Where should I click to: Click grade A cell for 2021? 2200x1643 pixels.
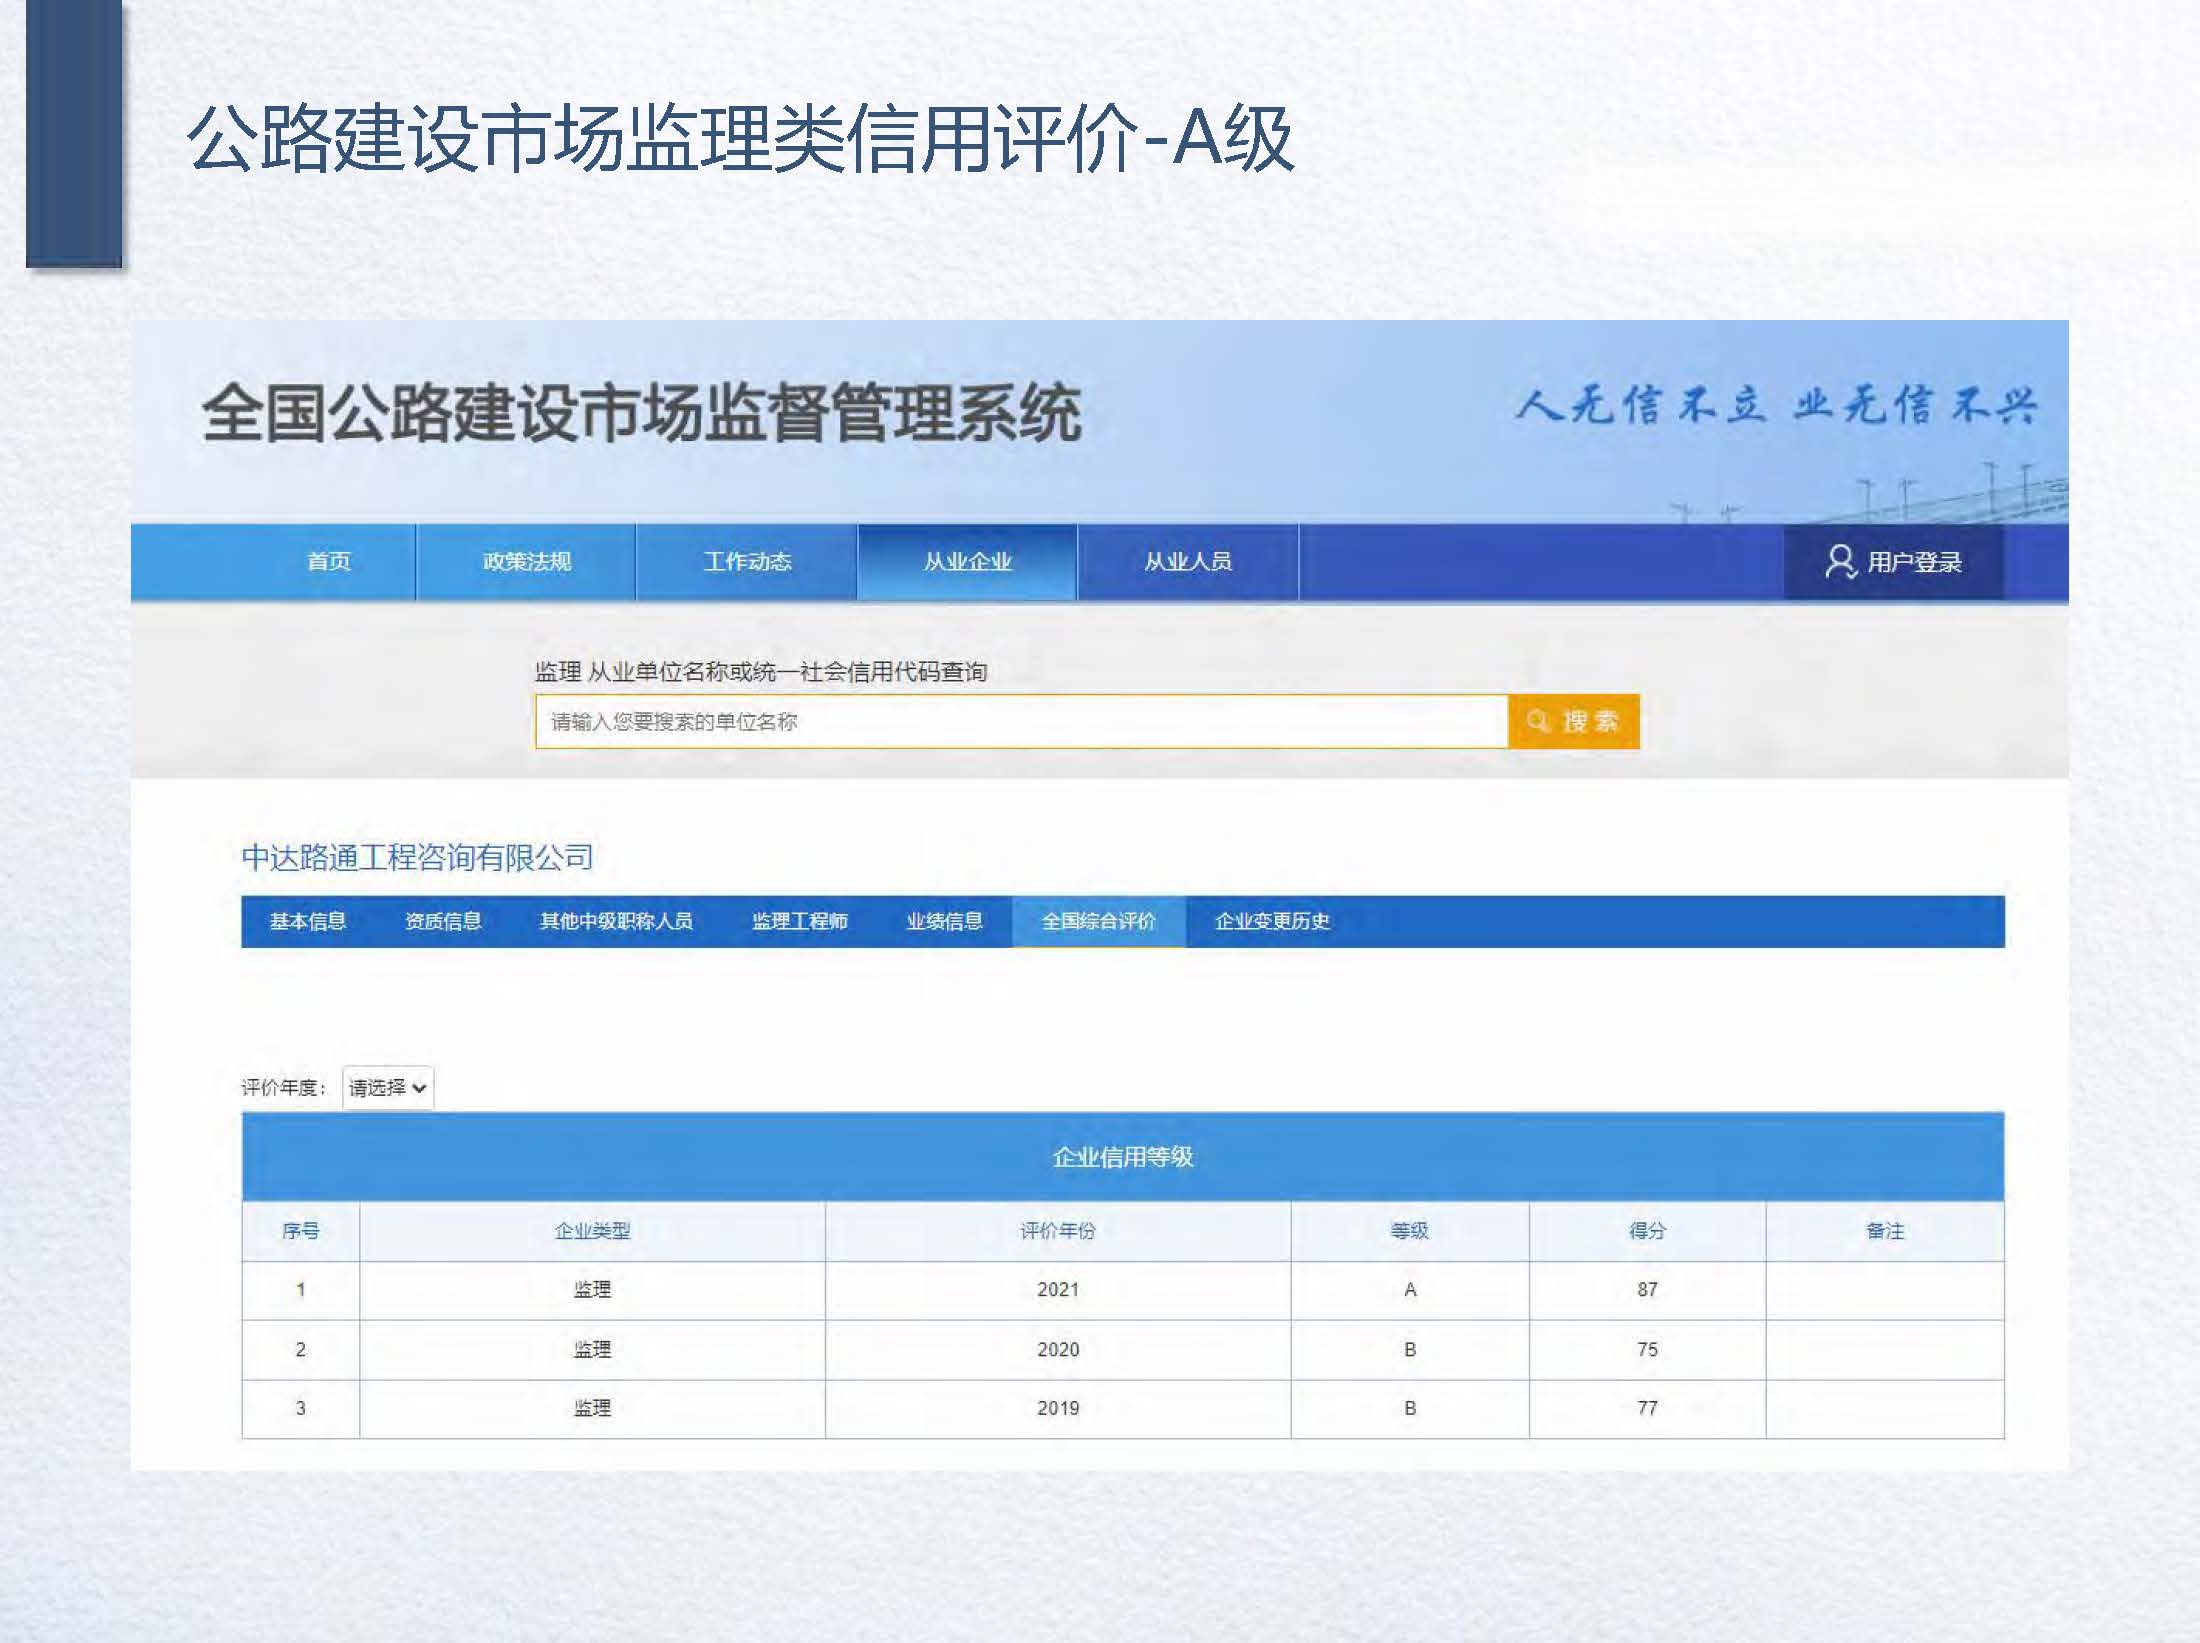tap(1410, 1290)
